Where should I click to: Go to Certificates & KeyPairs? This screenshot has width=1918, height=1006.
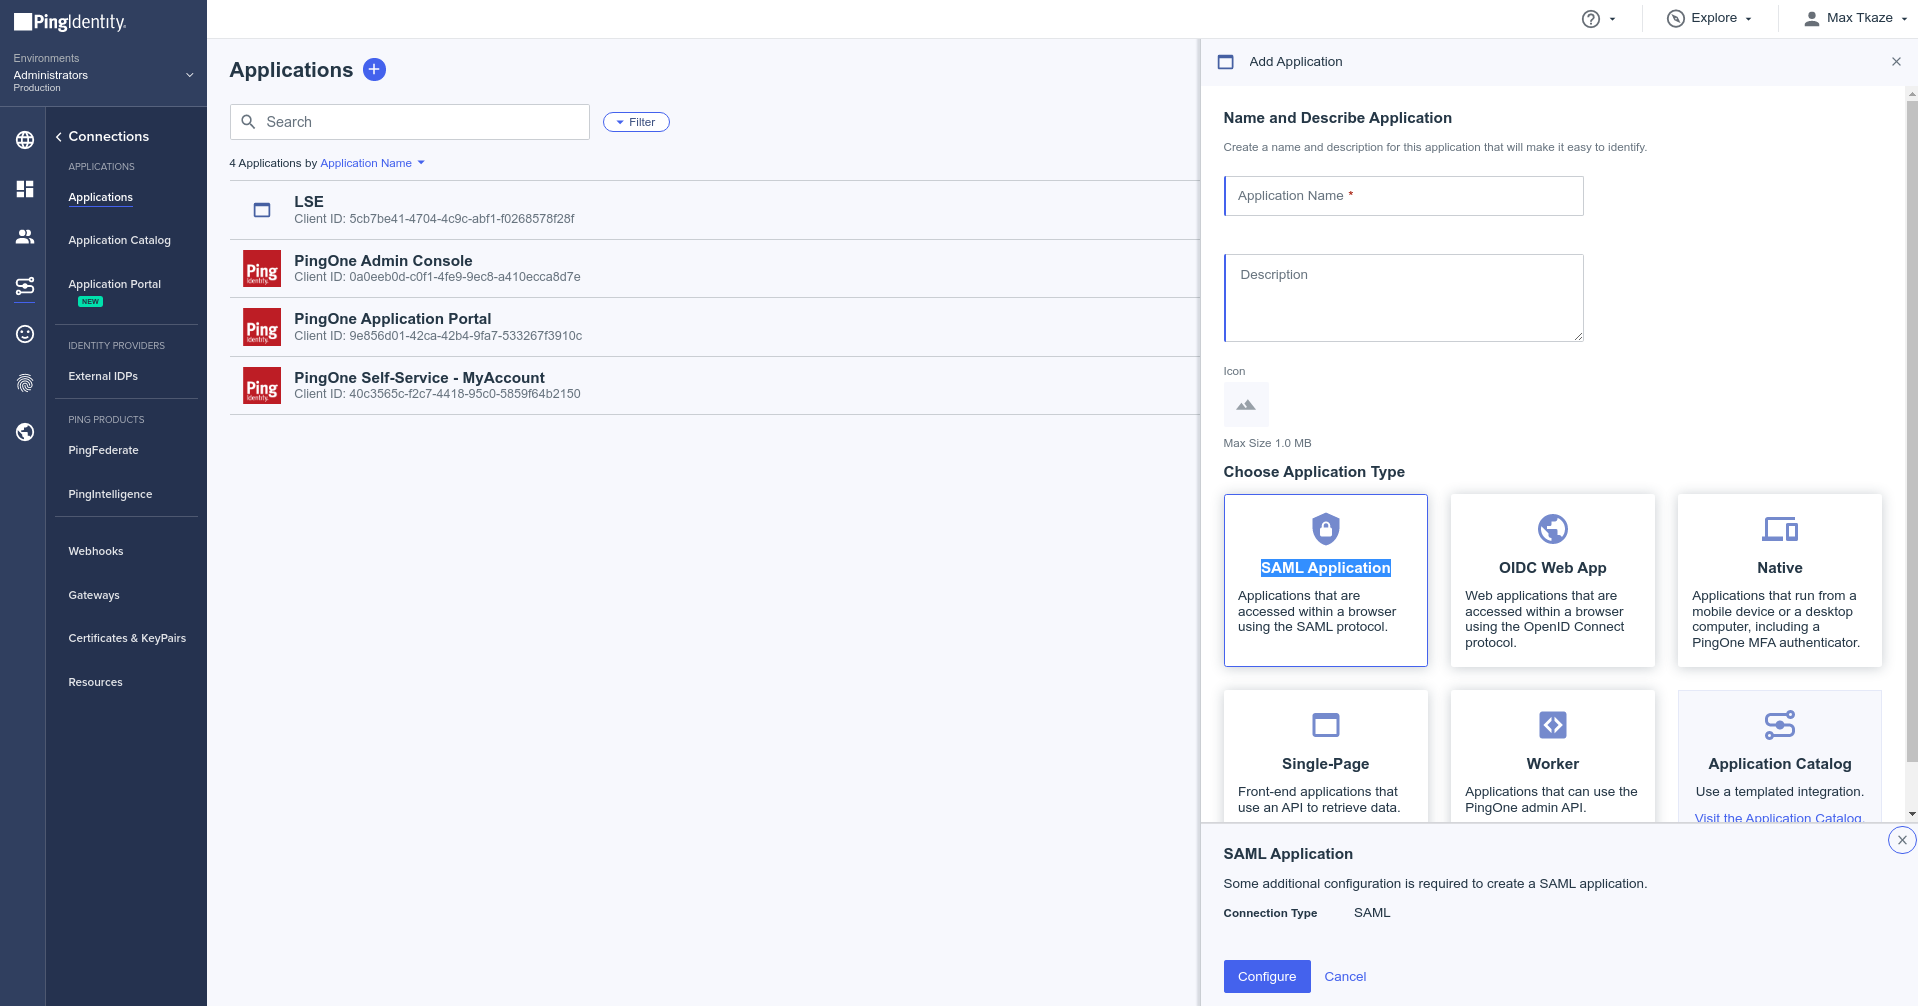pyautogui.click(x=127, y=638)
